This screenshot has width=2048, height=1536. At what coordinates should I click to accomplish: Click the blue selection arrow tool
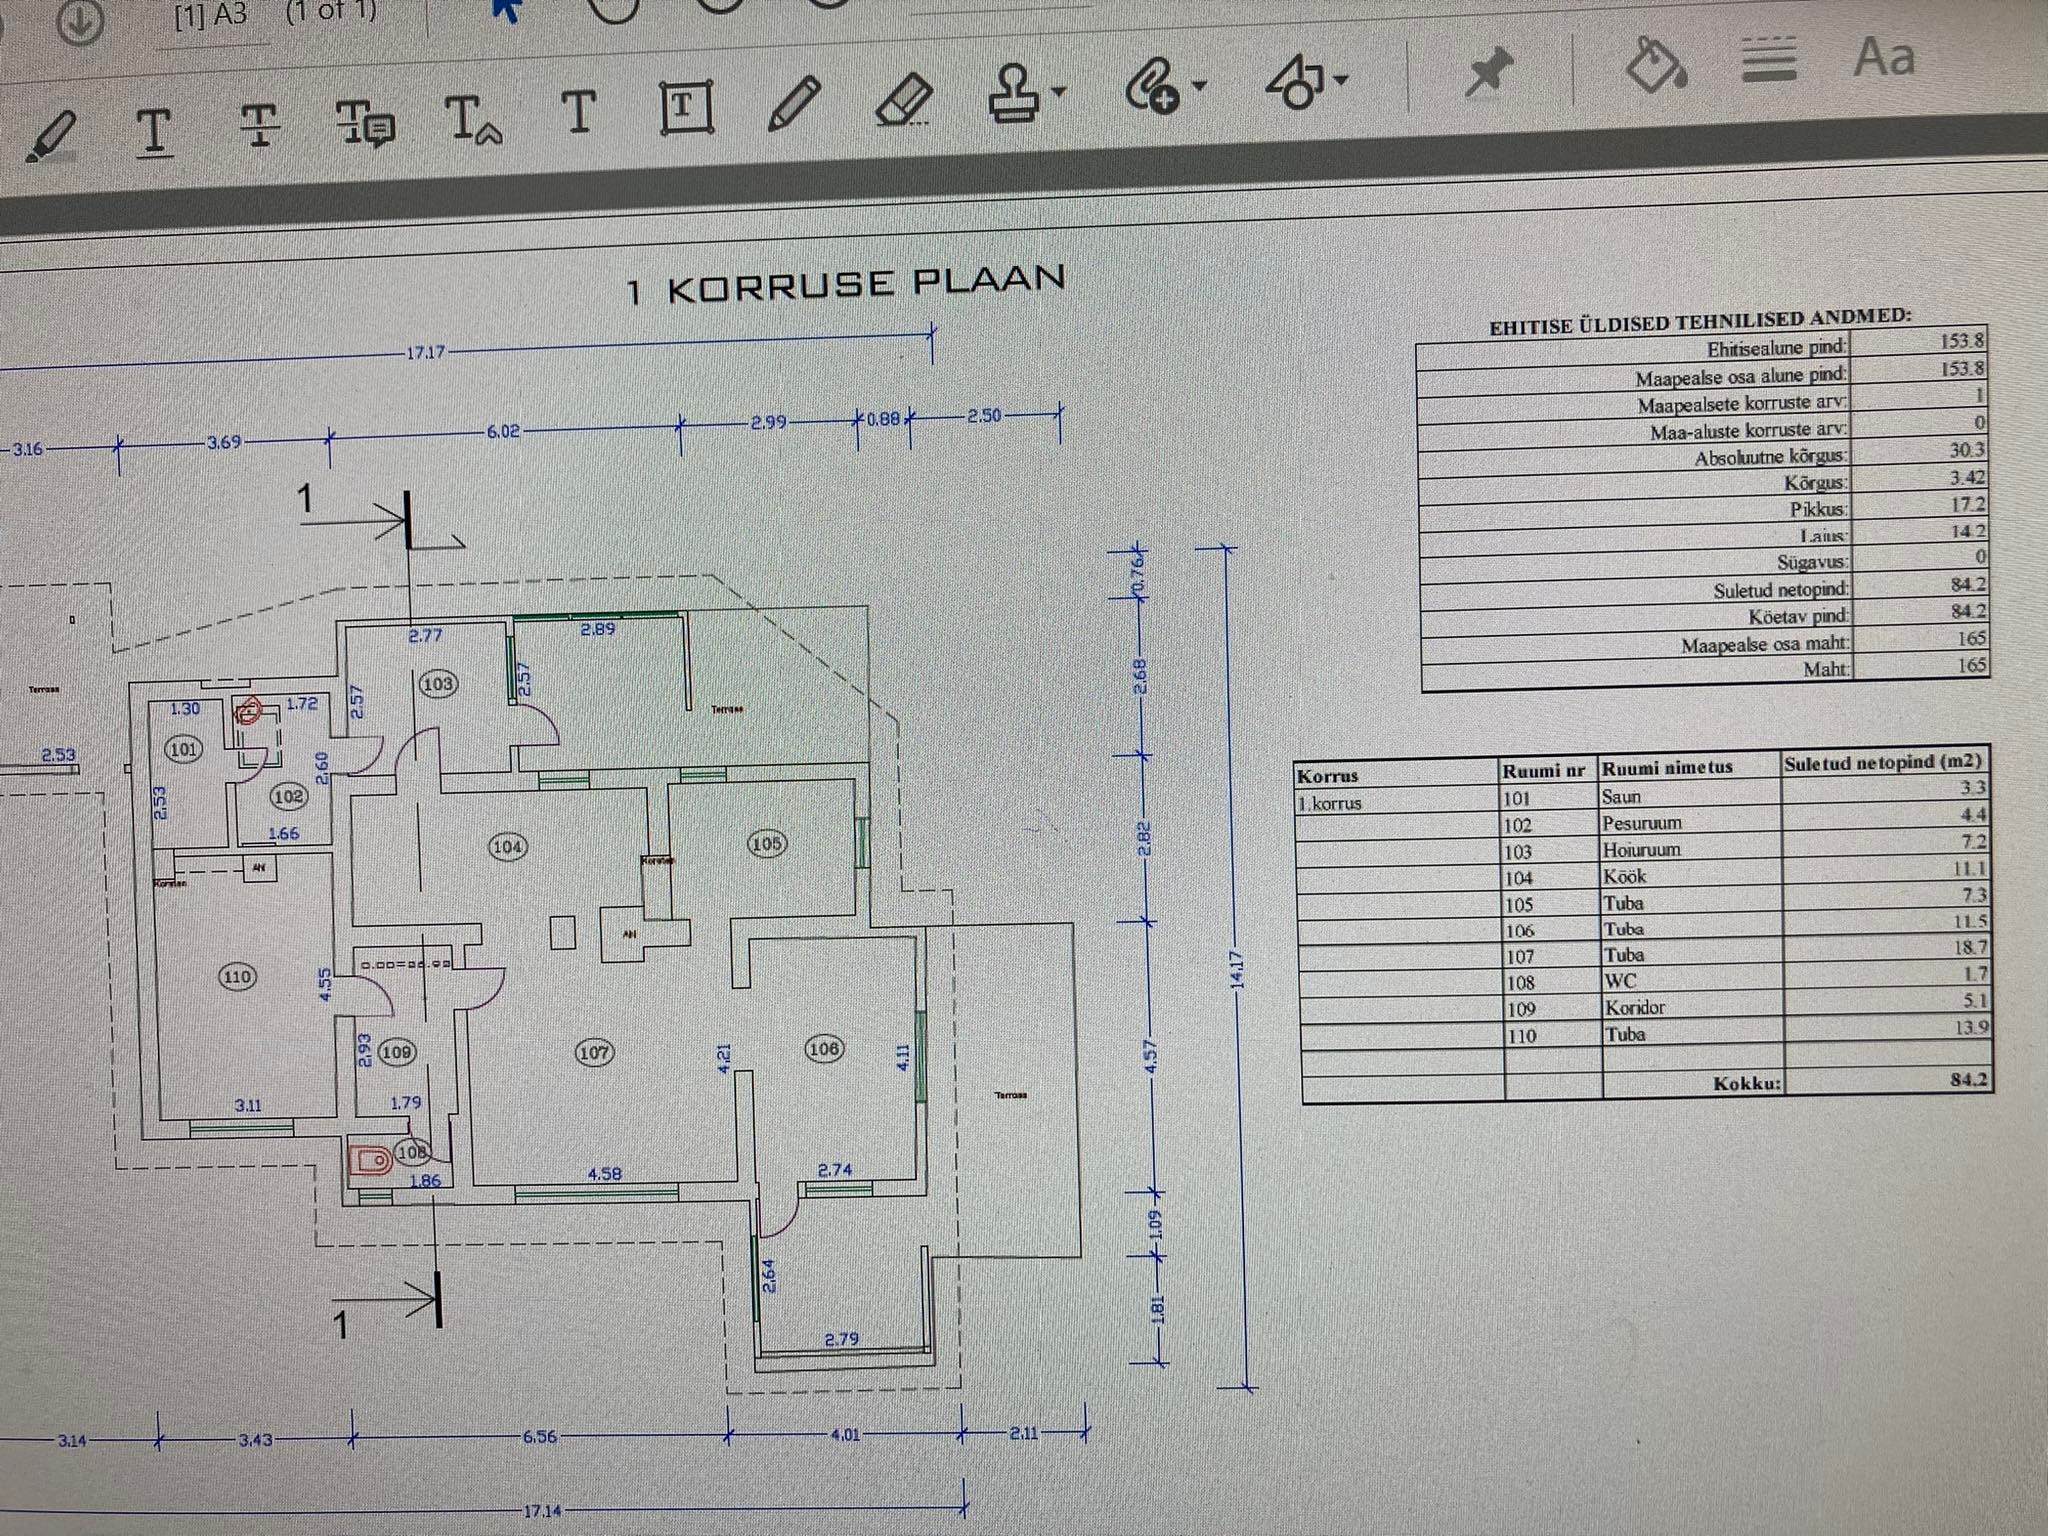click(x=507, y=10)
